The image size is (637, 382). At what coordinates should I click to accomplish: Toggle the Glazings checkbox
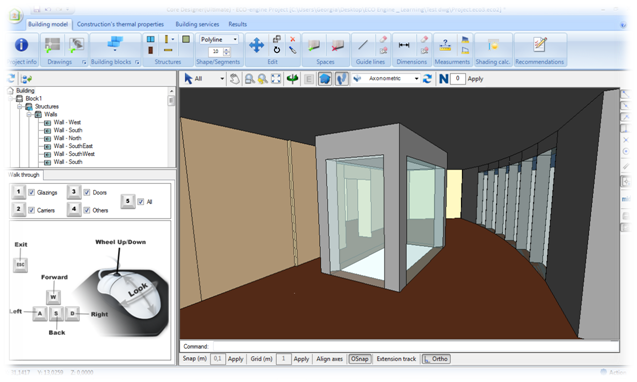[x=32, y=192]
